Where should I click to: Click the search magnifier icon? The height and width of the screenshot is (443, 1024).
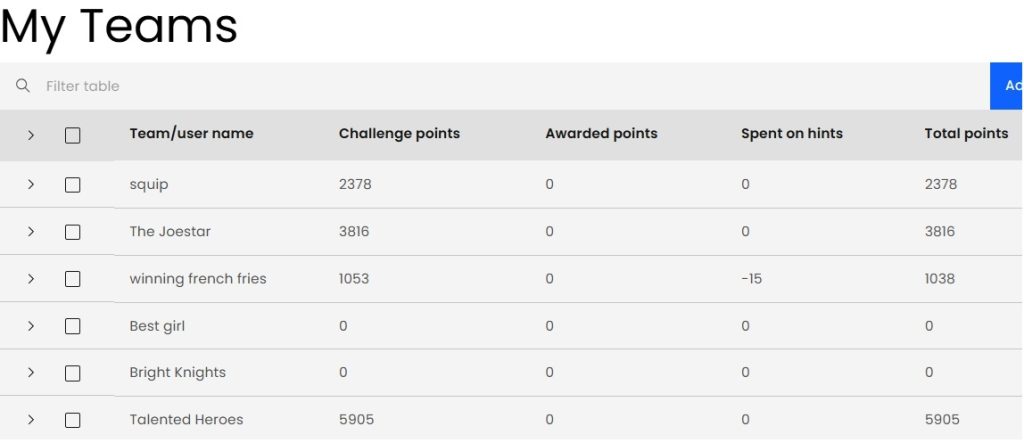coord(22,86)
